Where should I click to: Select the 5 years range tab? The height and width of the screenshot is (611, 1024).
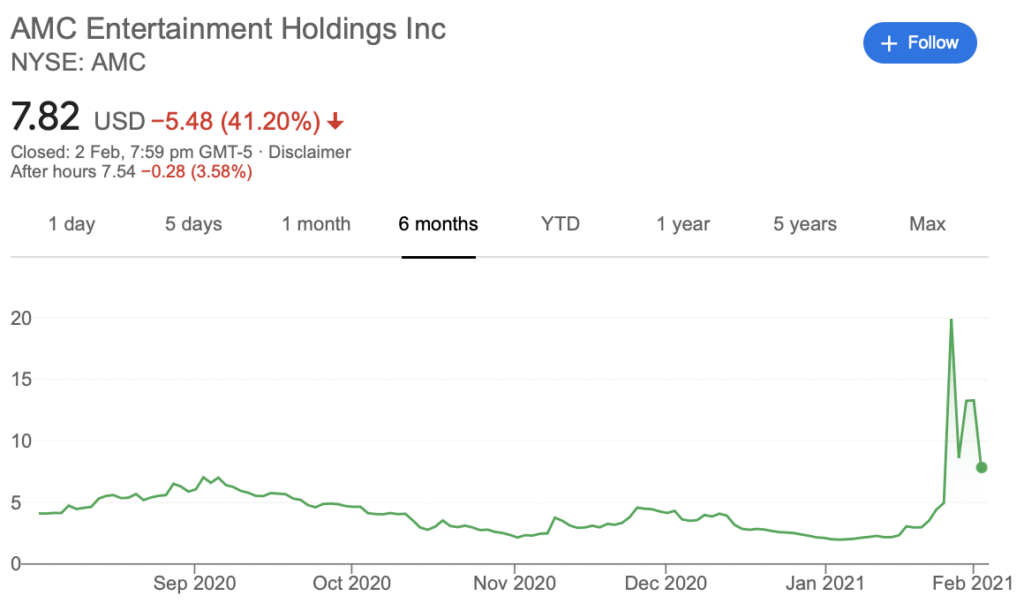click(805, 224)
